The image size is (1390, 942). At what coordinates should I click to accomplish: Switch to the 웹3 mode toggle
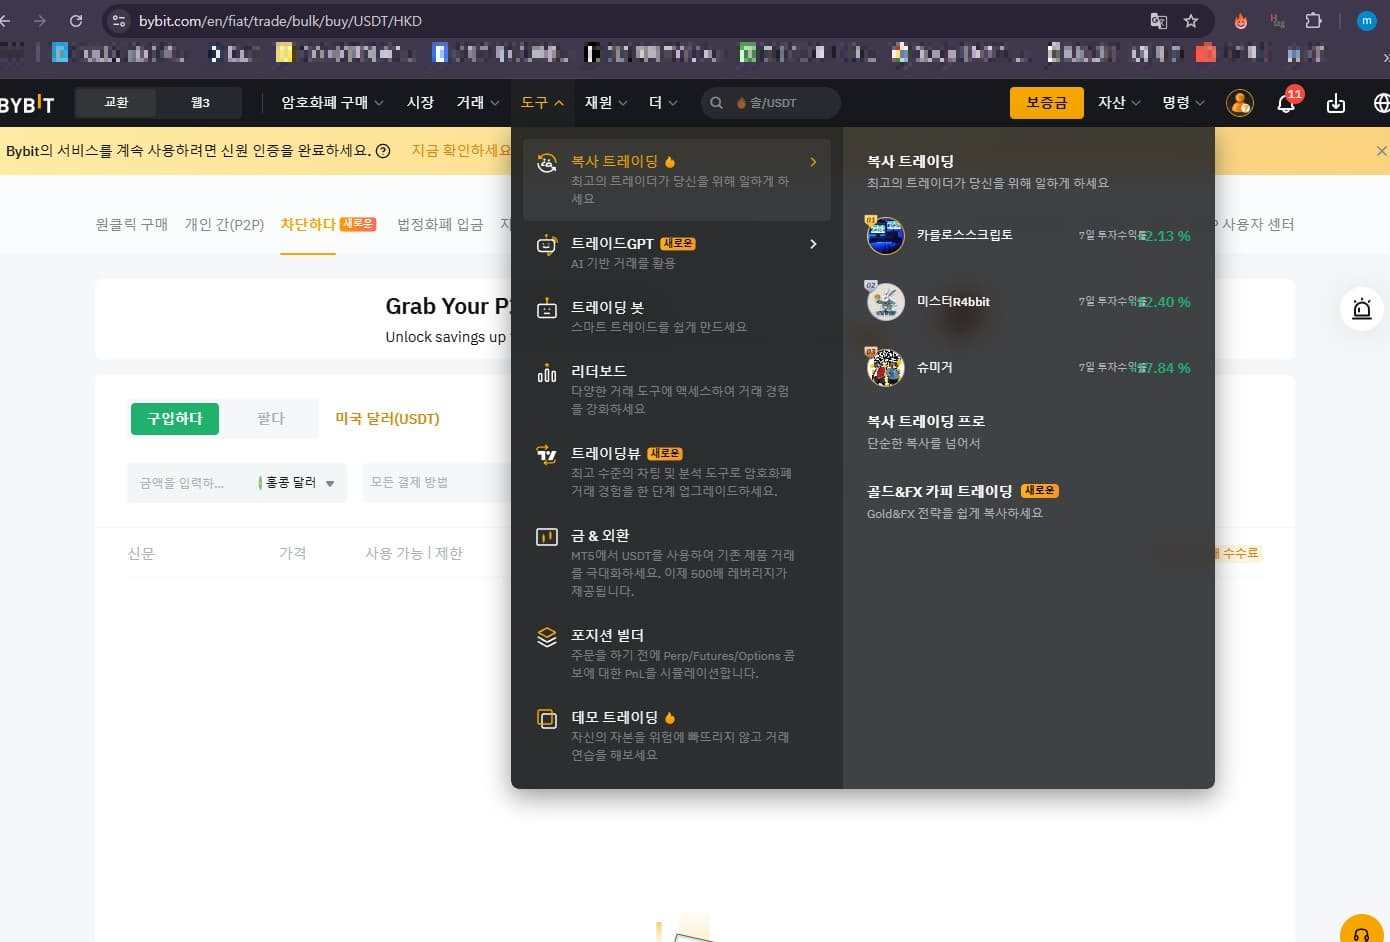click(x=200, y=103)
